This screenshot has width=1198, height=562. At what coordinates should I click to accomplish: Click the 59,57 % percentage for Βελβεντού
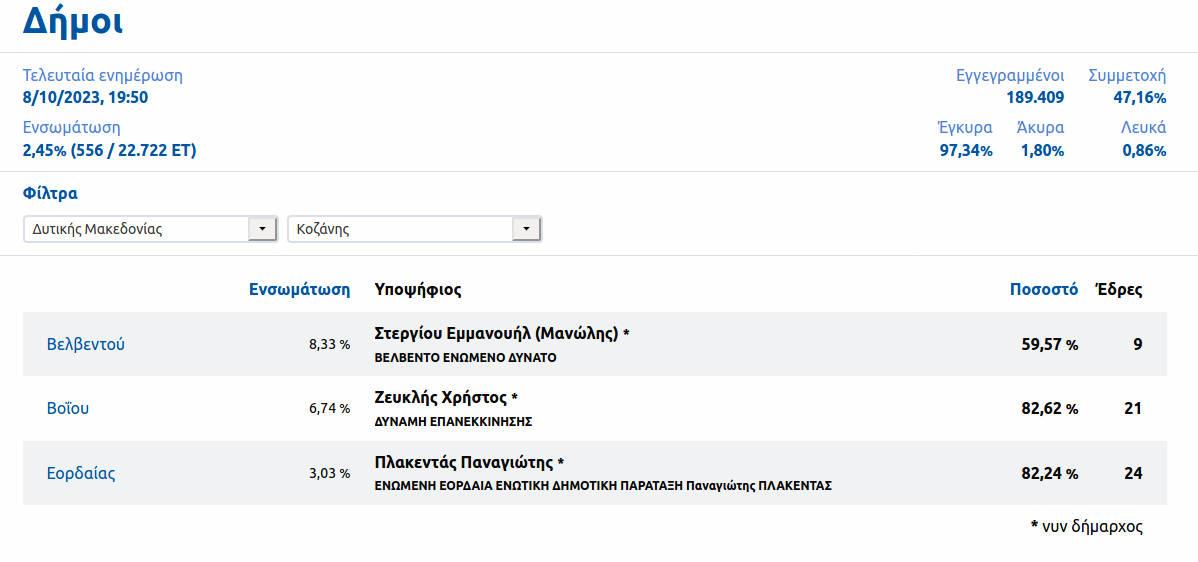1049,345
